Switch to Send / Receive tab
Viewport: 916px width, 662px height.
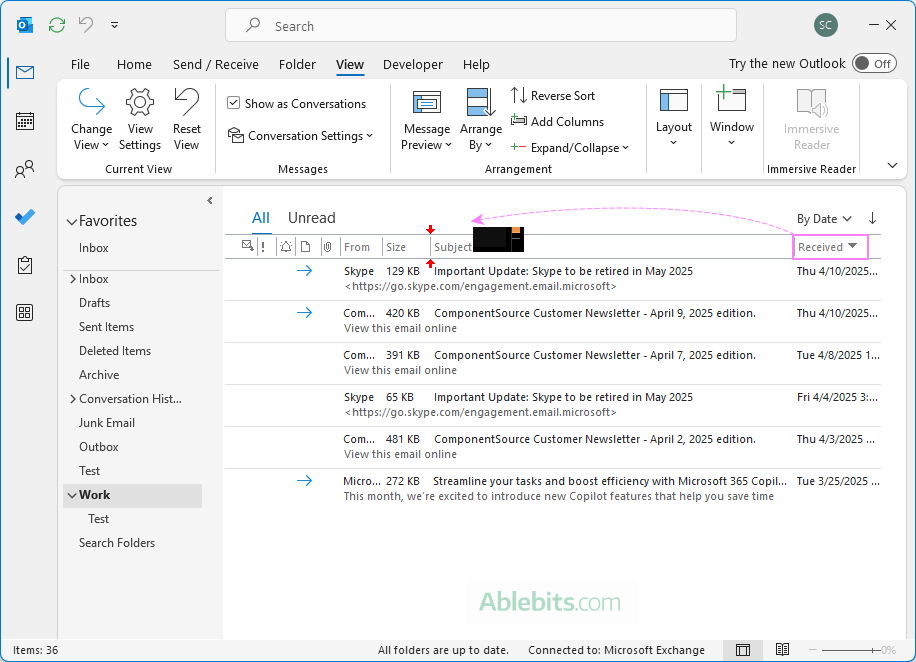point(216,64)
